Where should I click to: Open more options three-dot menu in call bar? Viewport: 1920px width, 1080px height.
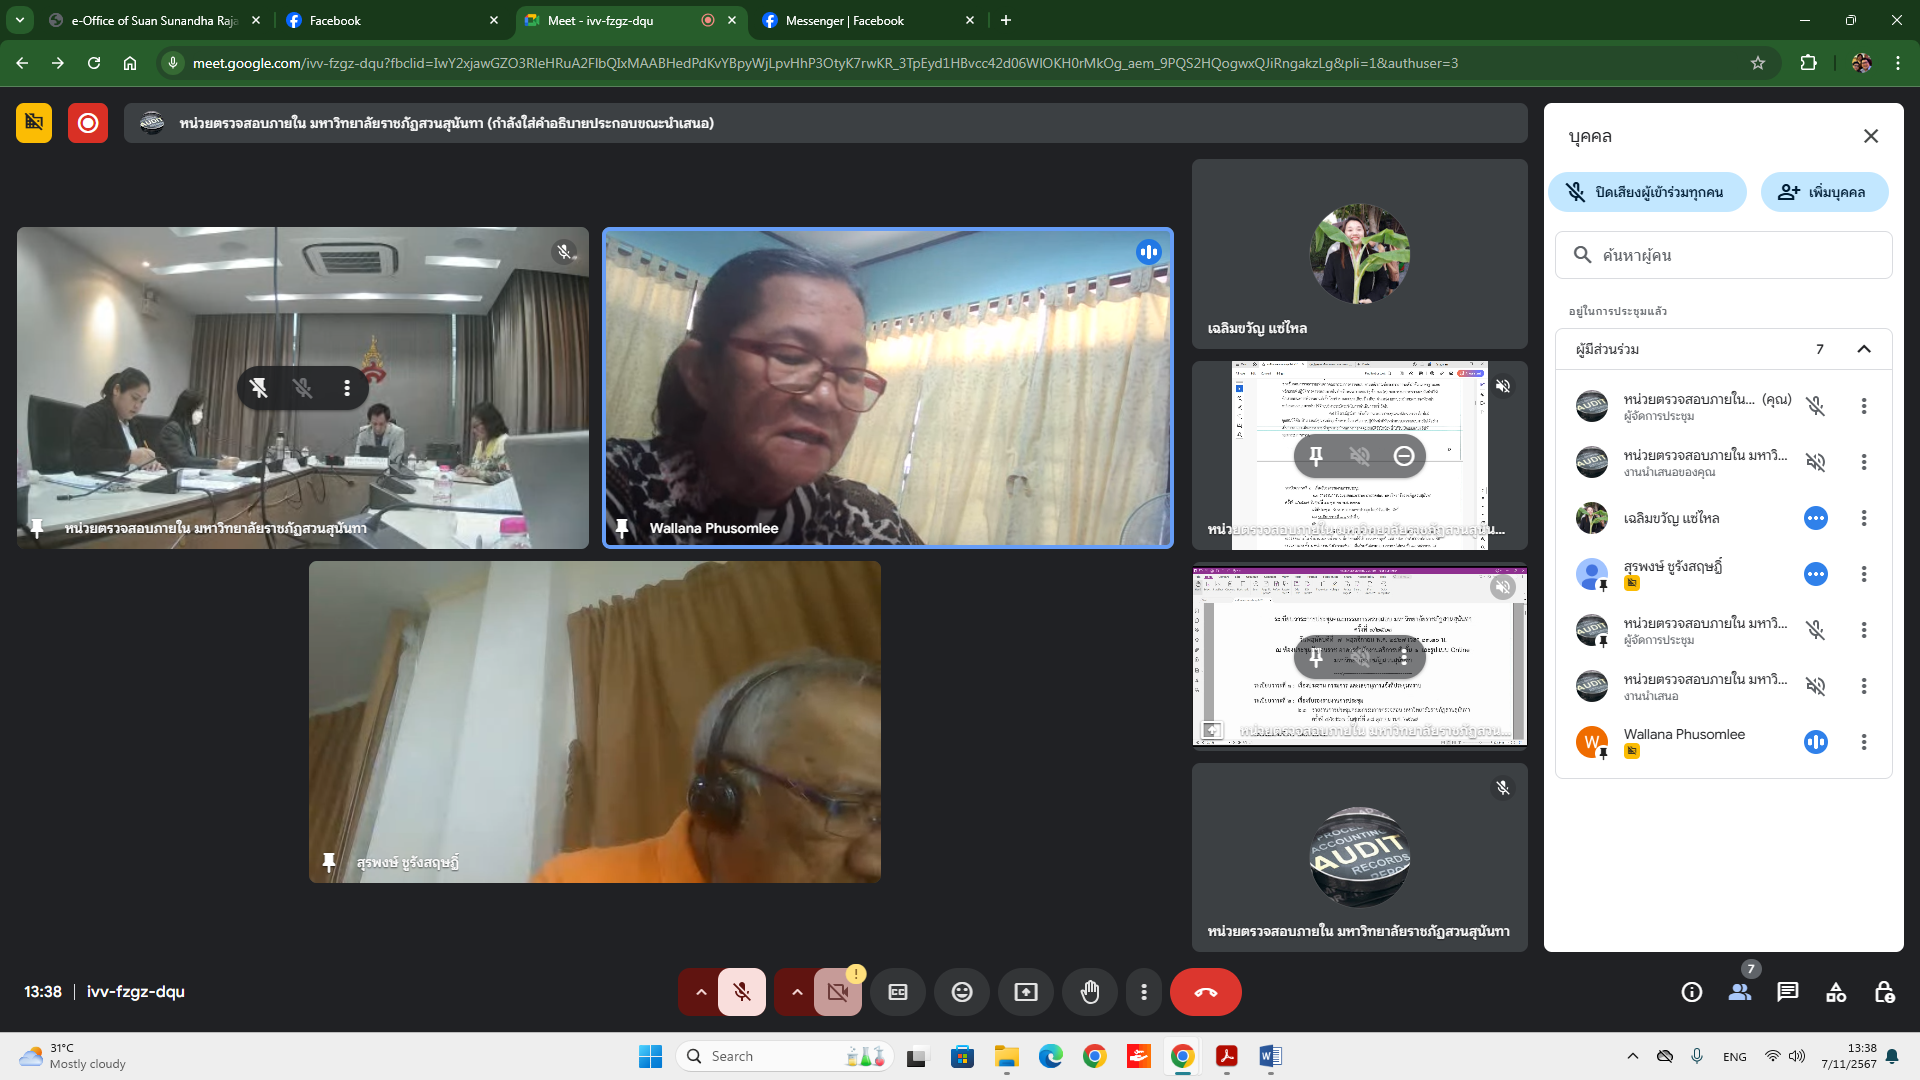1144,992
